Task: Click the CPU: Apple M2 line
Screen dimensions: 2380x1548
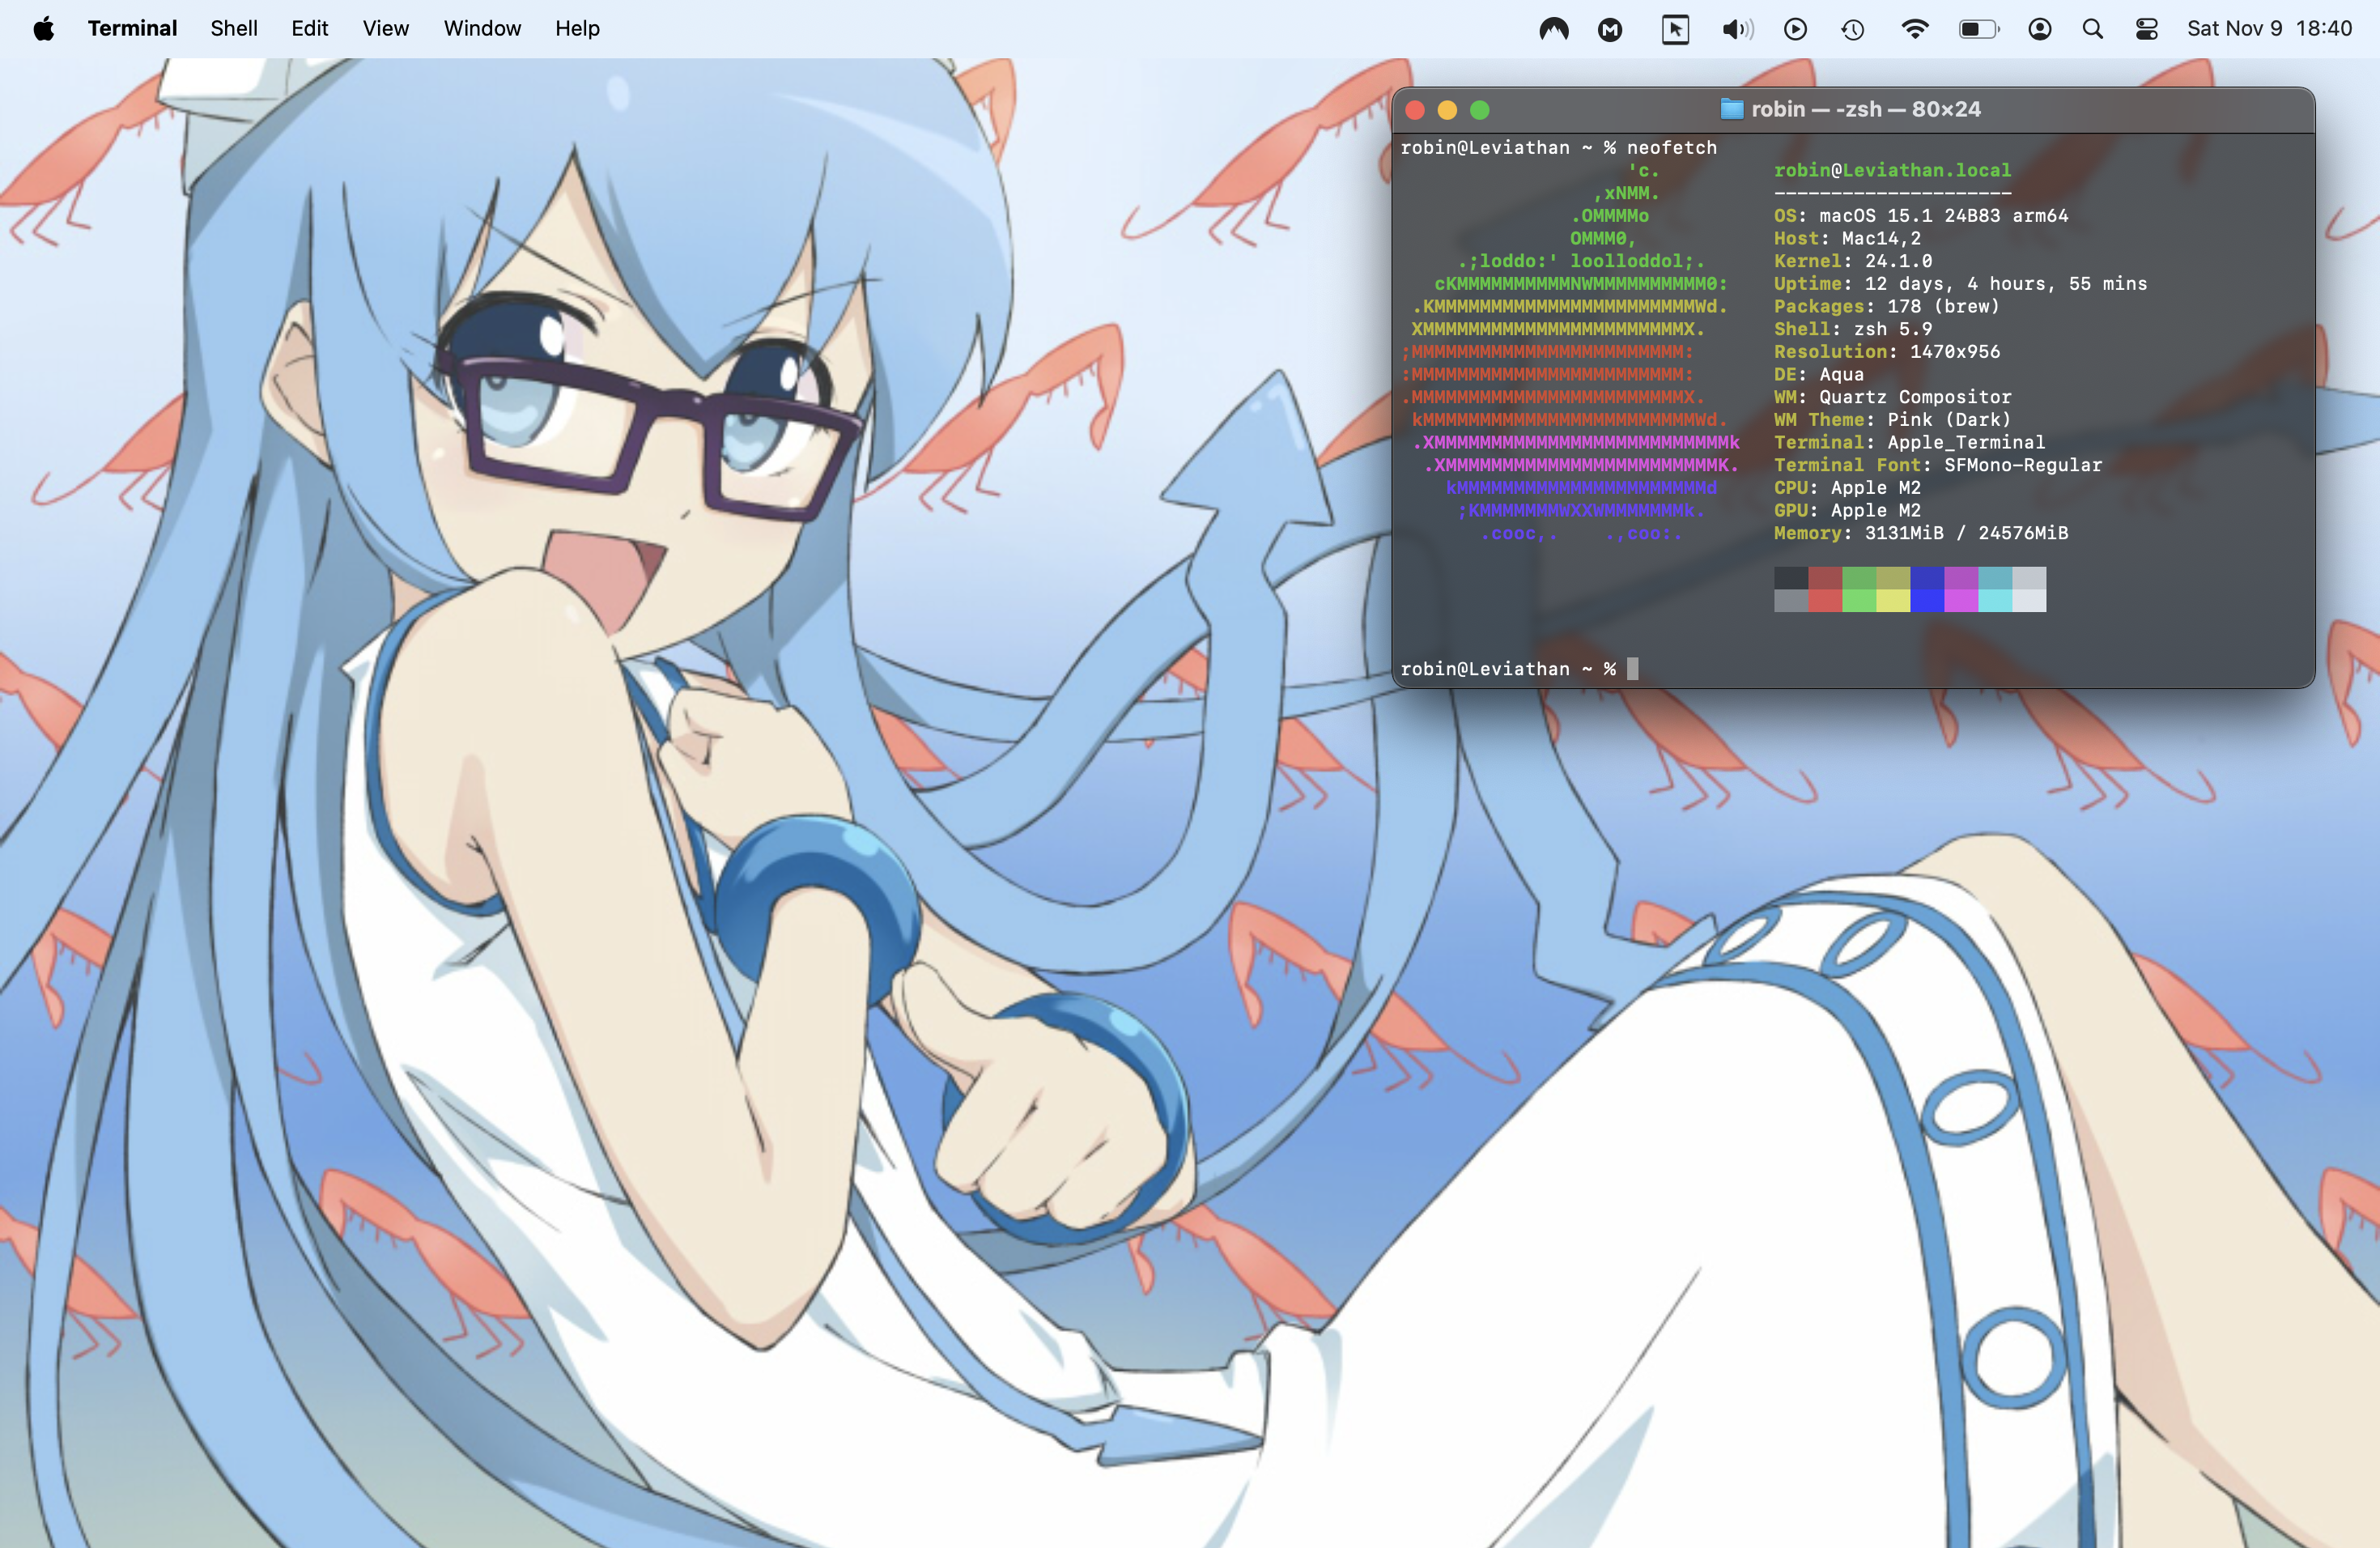Action: coord(1847,488)
